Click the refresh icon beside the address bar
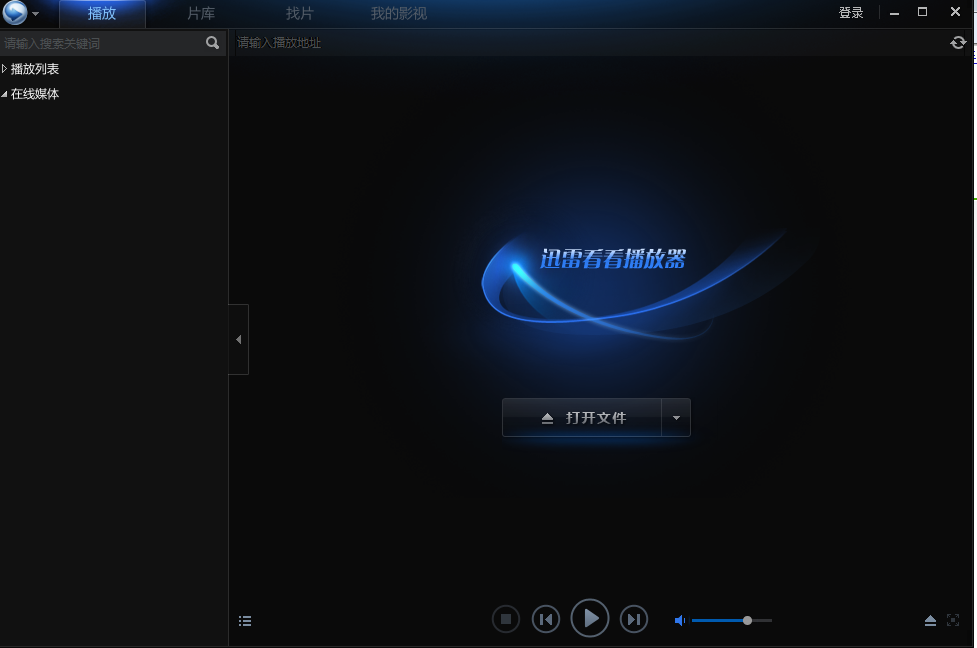Screen dimensions: 977x648 (958, 43)
